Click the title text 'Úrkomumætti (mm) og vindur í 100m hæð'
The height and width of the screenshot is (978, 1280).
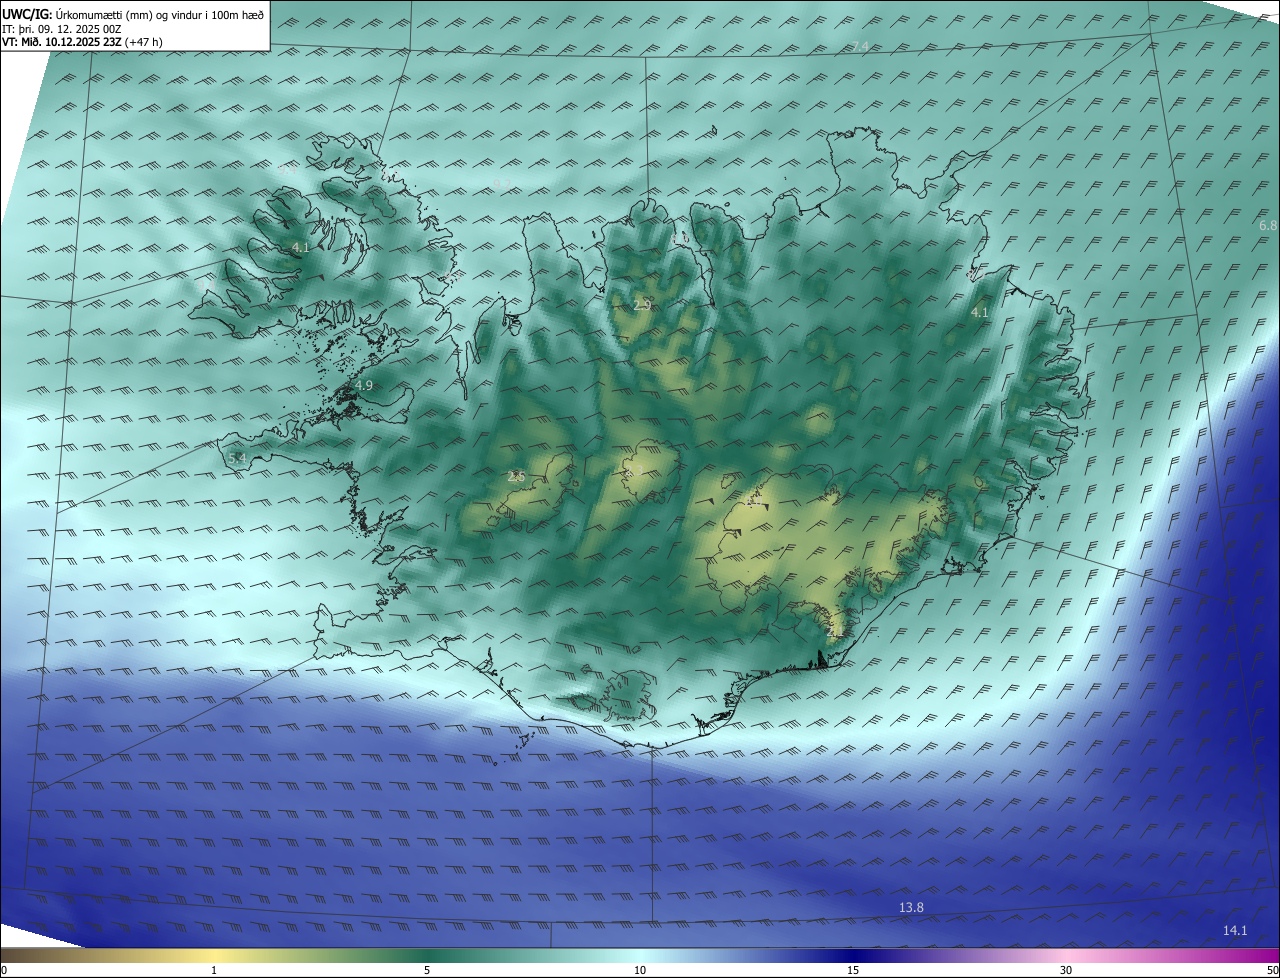tap(160, 13)
